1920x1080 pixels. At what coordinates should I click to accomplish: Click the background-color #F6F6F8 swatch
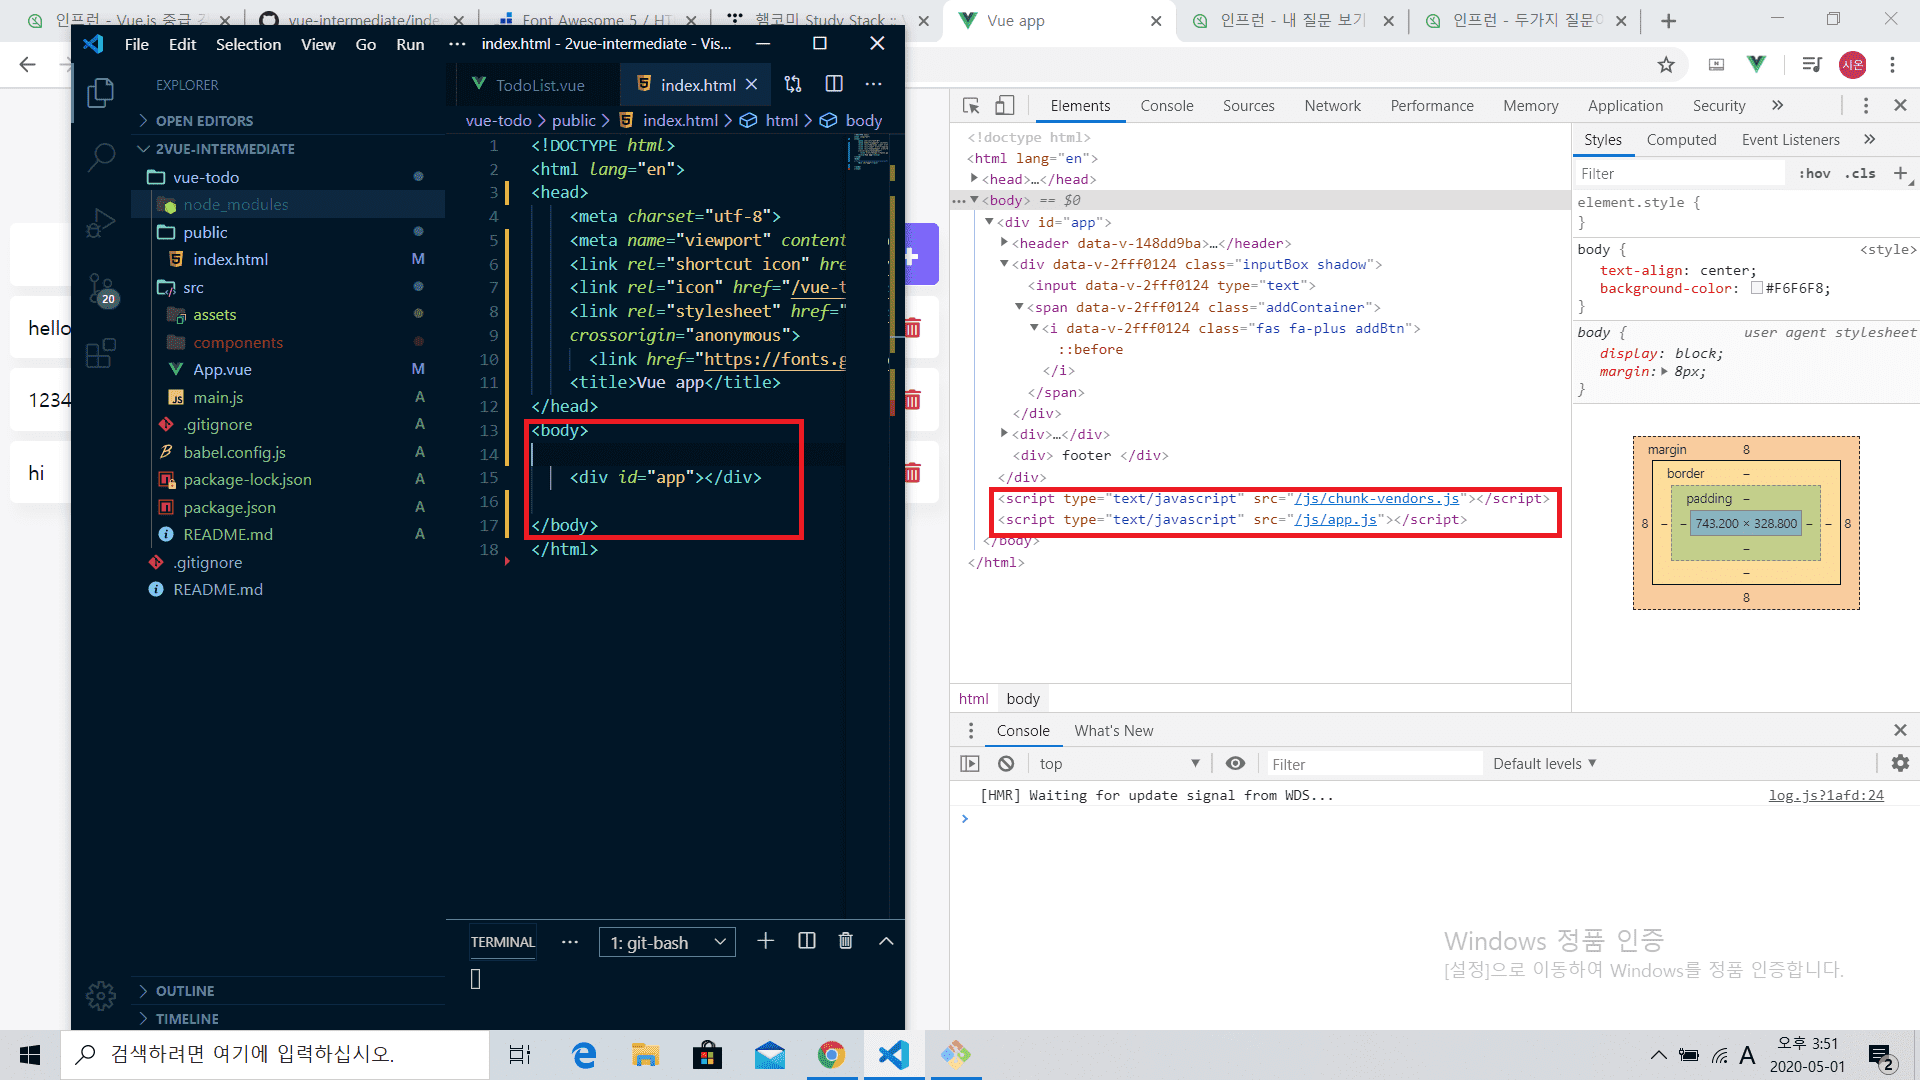click(x=1757, y=289)
